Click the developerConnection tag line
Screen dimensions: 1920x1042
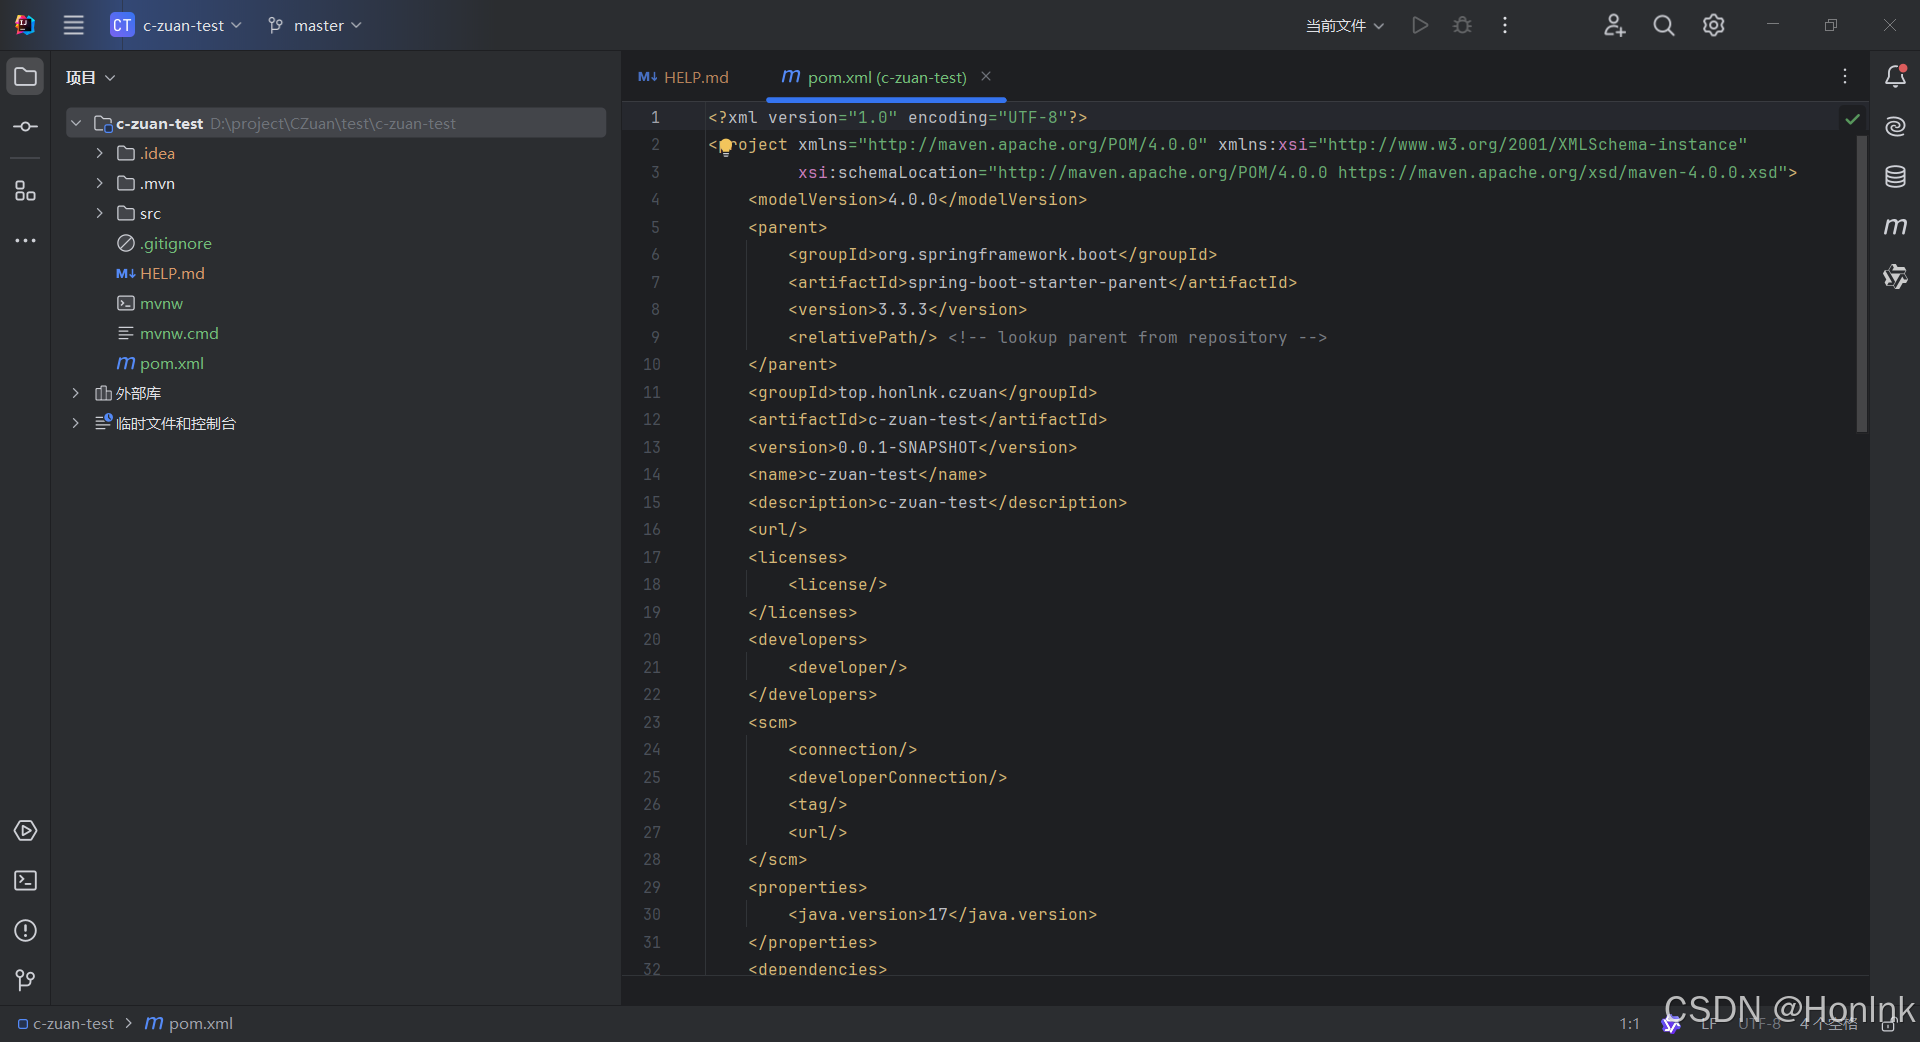click(x=897, y=778)
